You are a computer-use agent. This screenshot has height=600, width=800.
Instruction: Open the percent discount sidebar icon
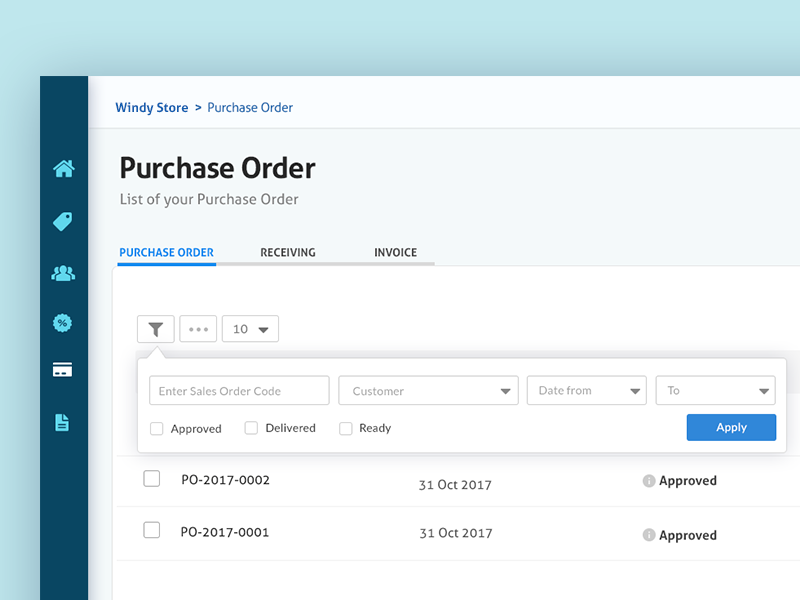pyautogui.click(x=62, y=323)
